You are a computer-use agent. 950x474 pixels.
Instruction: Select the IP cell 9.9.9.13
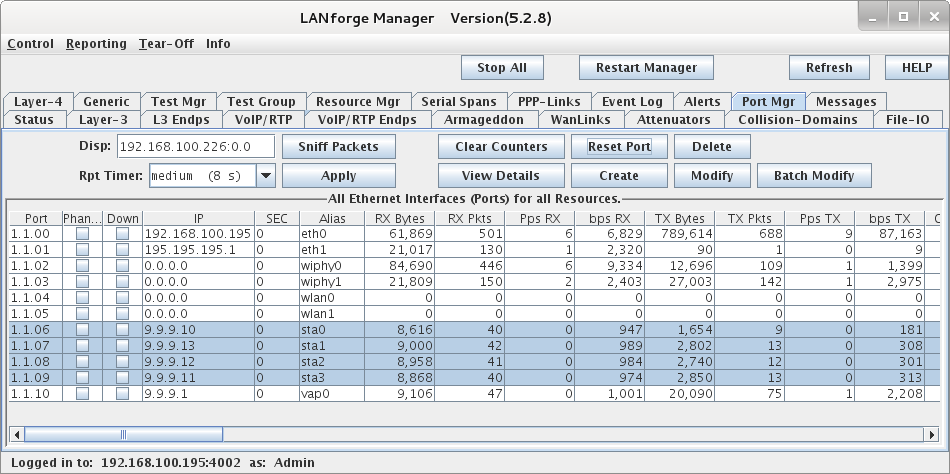click(x=198, y=346)
